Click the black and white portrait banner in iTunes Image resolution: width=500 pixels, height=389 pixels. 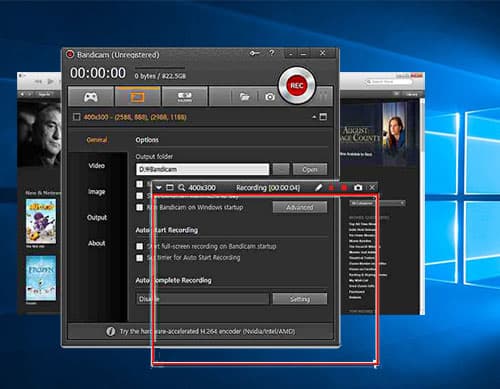click(39, 134)
